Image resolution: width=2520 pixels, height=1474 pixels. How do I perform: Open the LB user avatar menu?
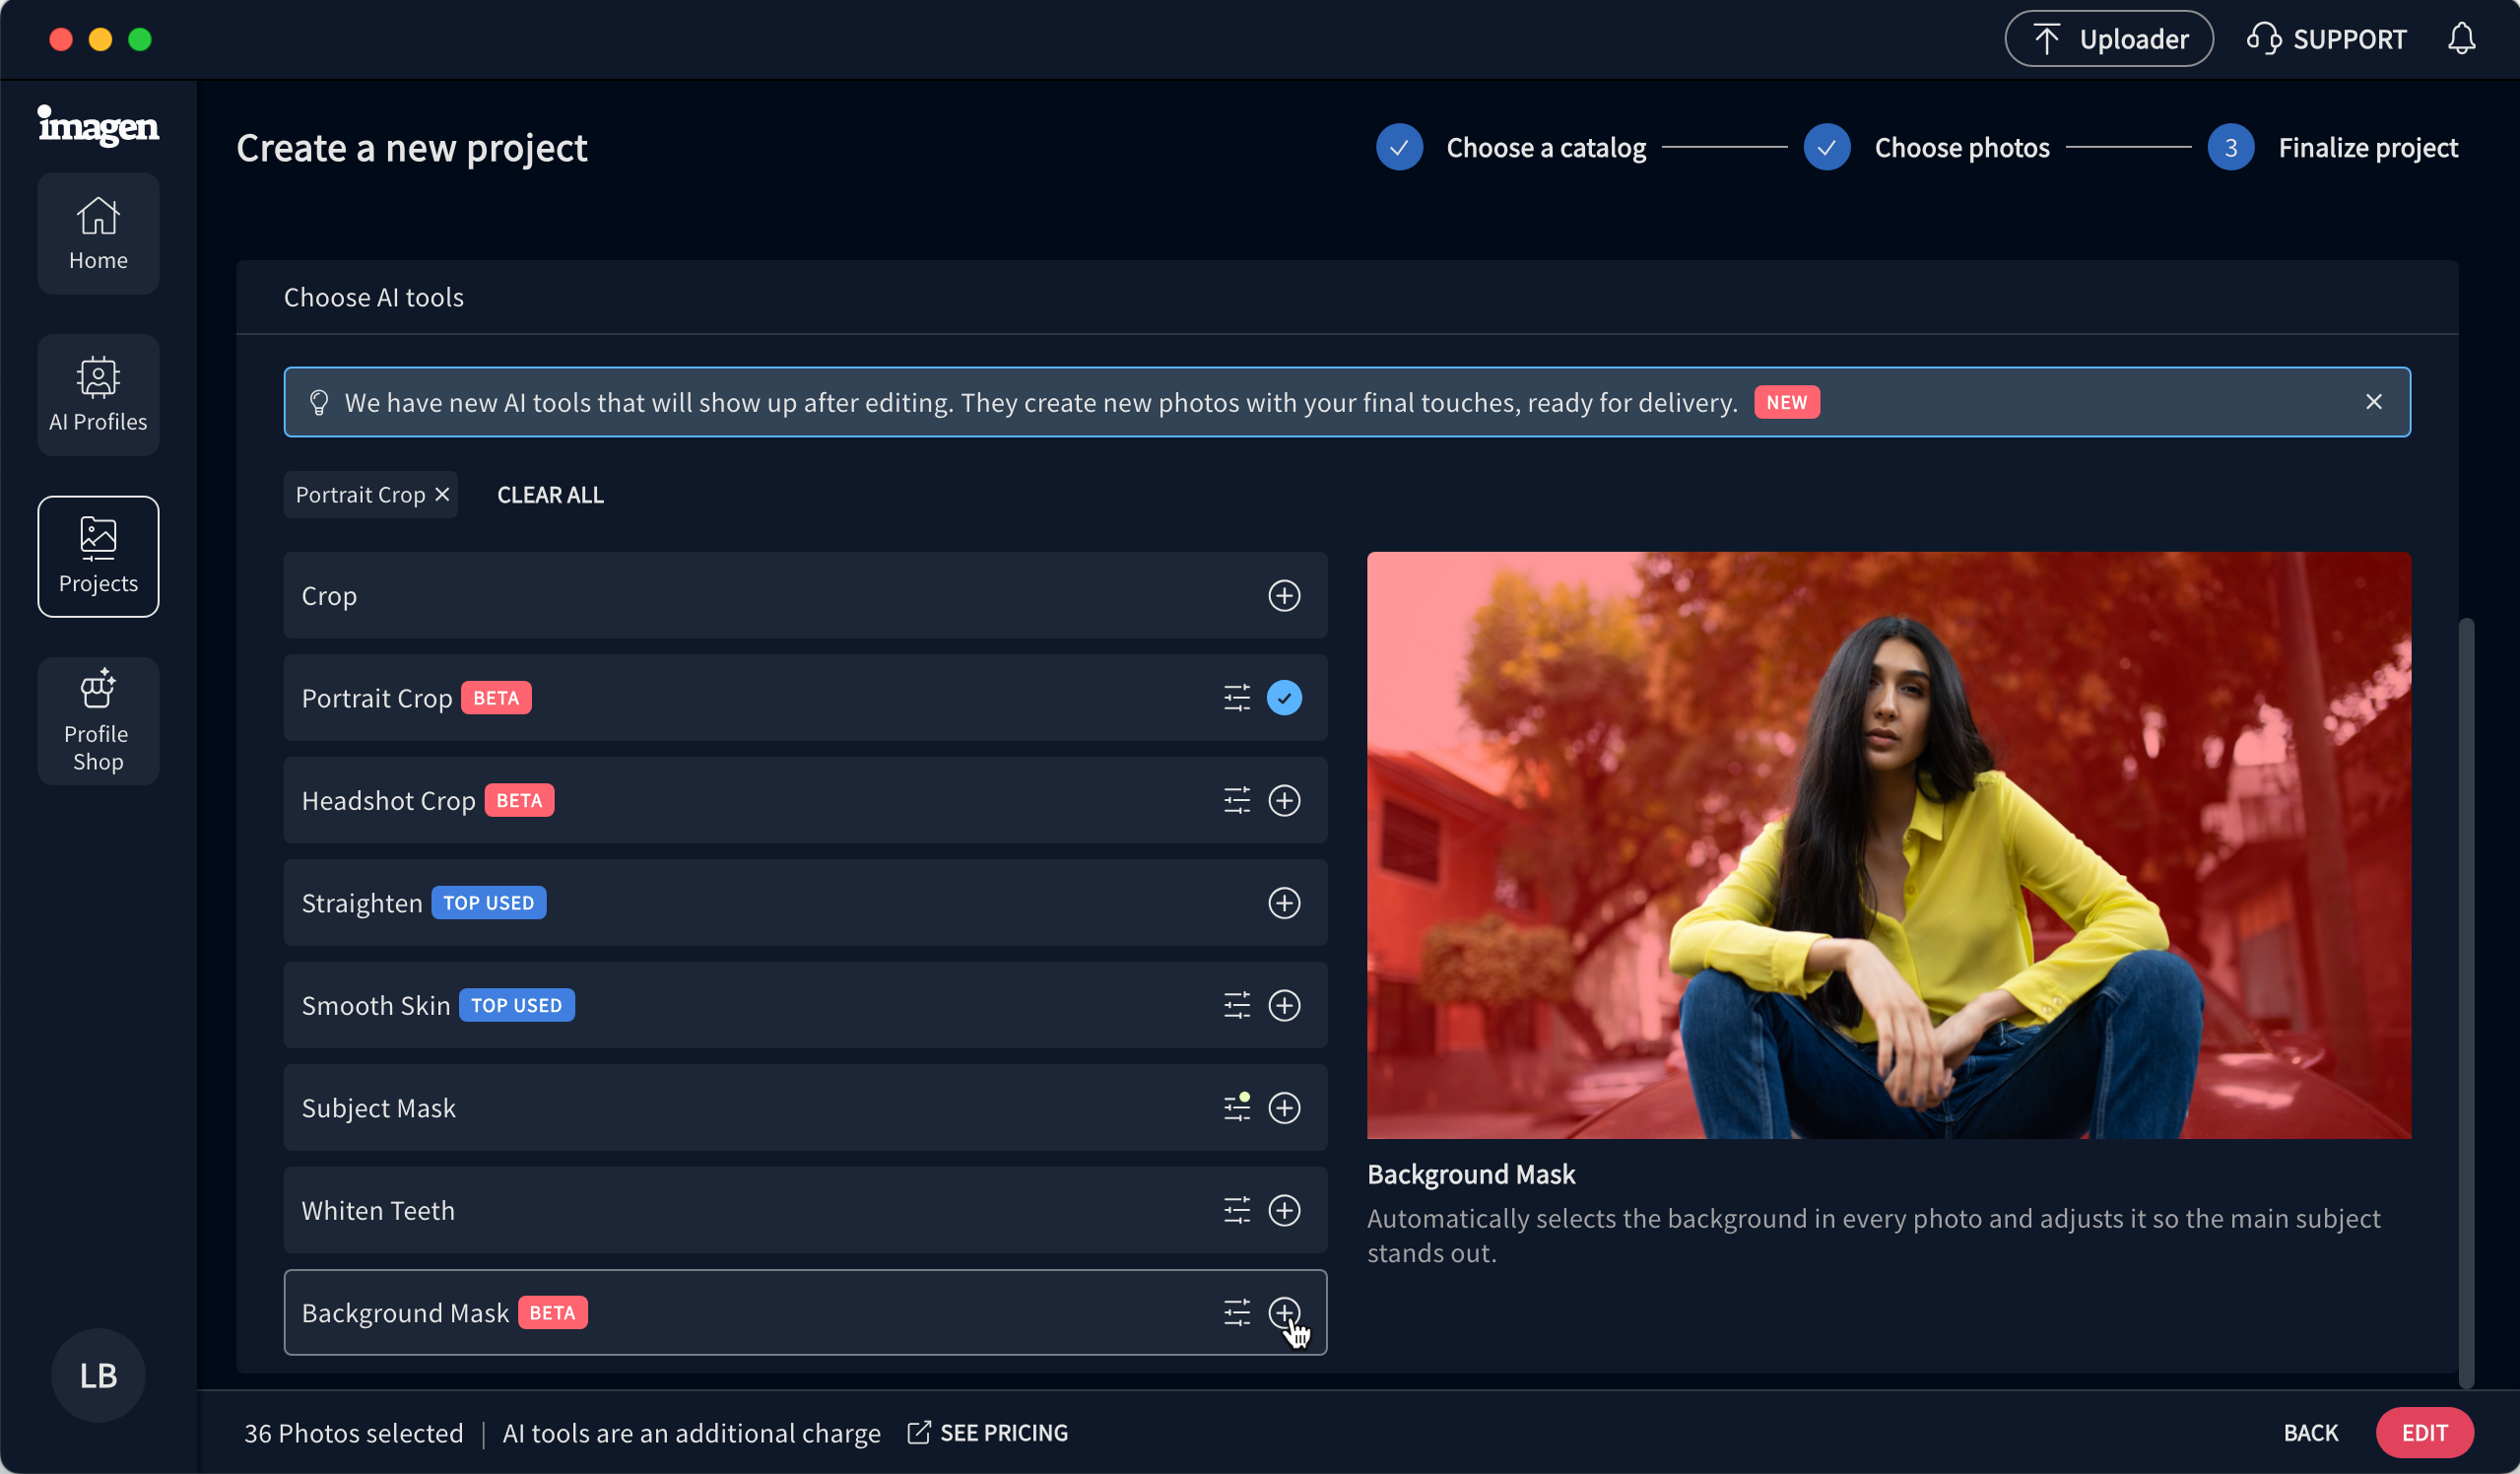click(98, 1375)
